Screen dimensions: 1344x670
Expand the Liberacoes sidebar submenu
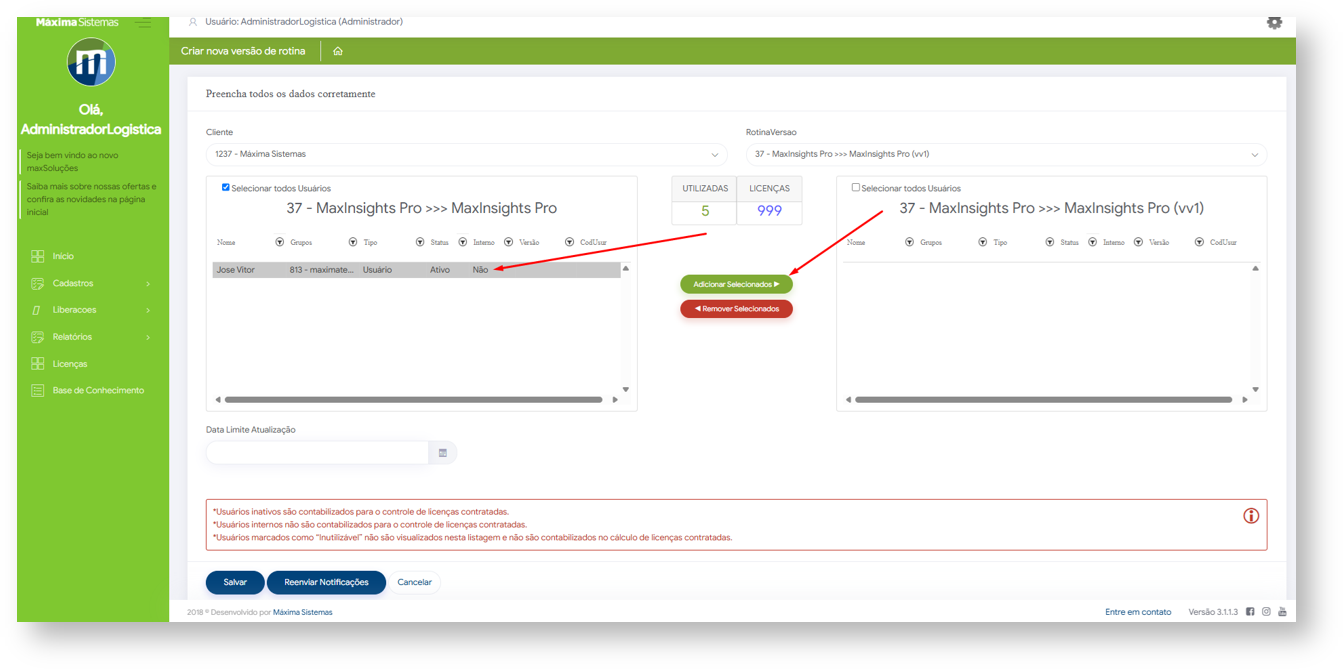[x=92, y=310]
